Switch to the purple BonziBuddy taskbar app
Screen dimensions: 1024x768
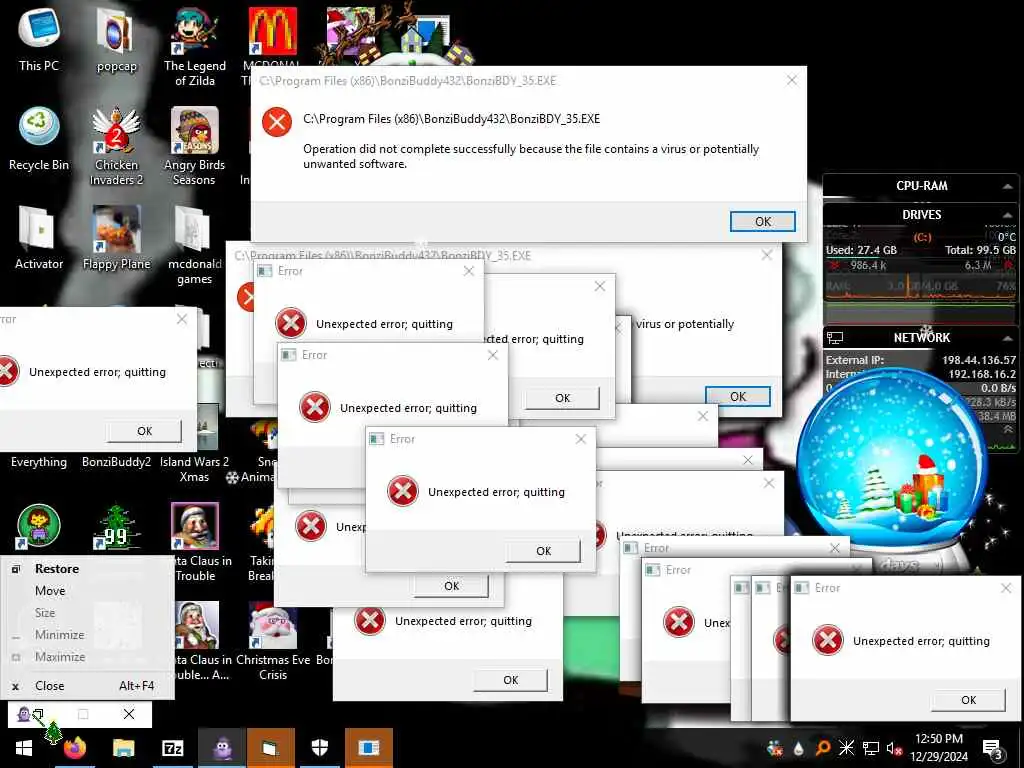(222, 748)
